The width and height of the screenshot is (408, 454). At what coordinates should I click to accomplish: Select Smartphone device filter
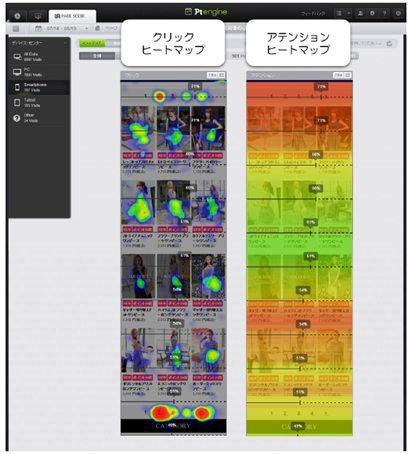coord(39,87)
